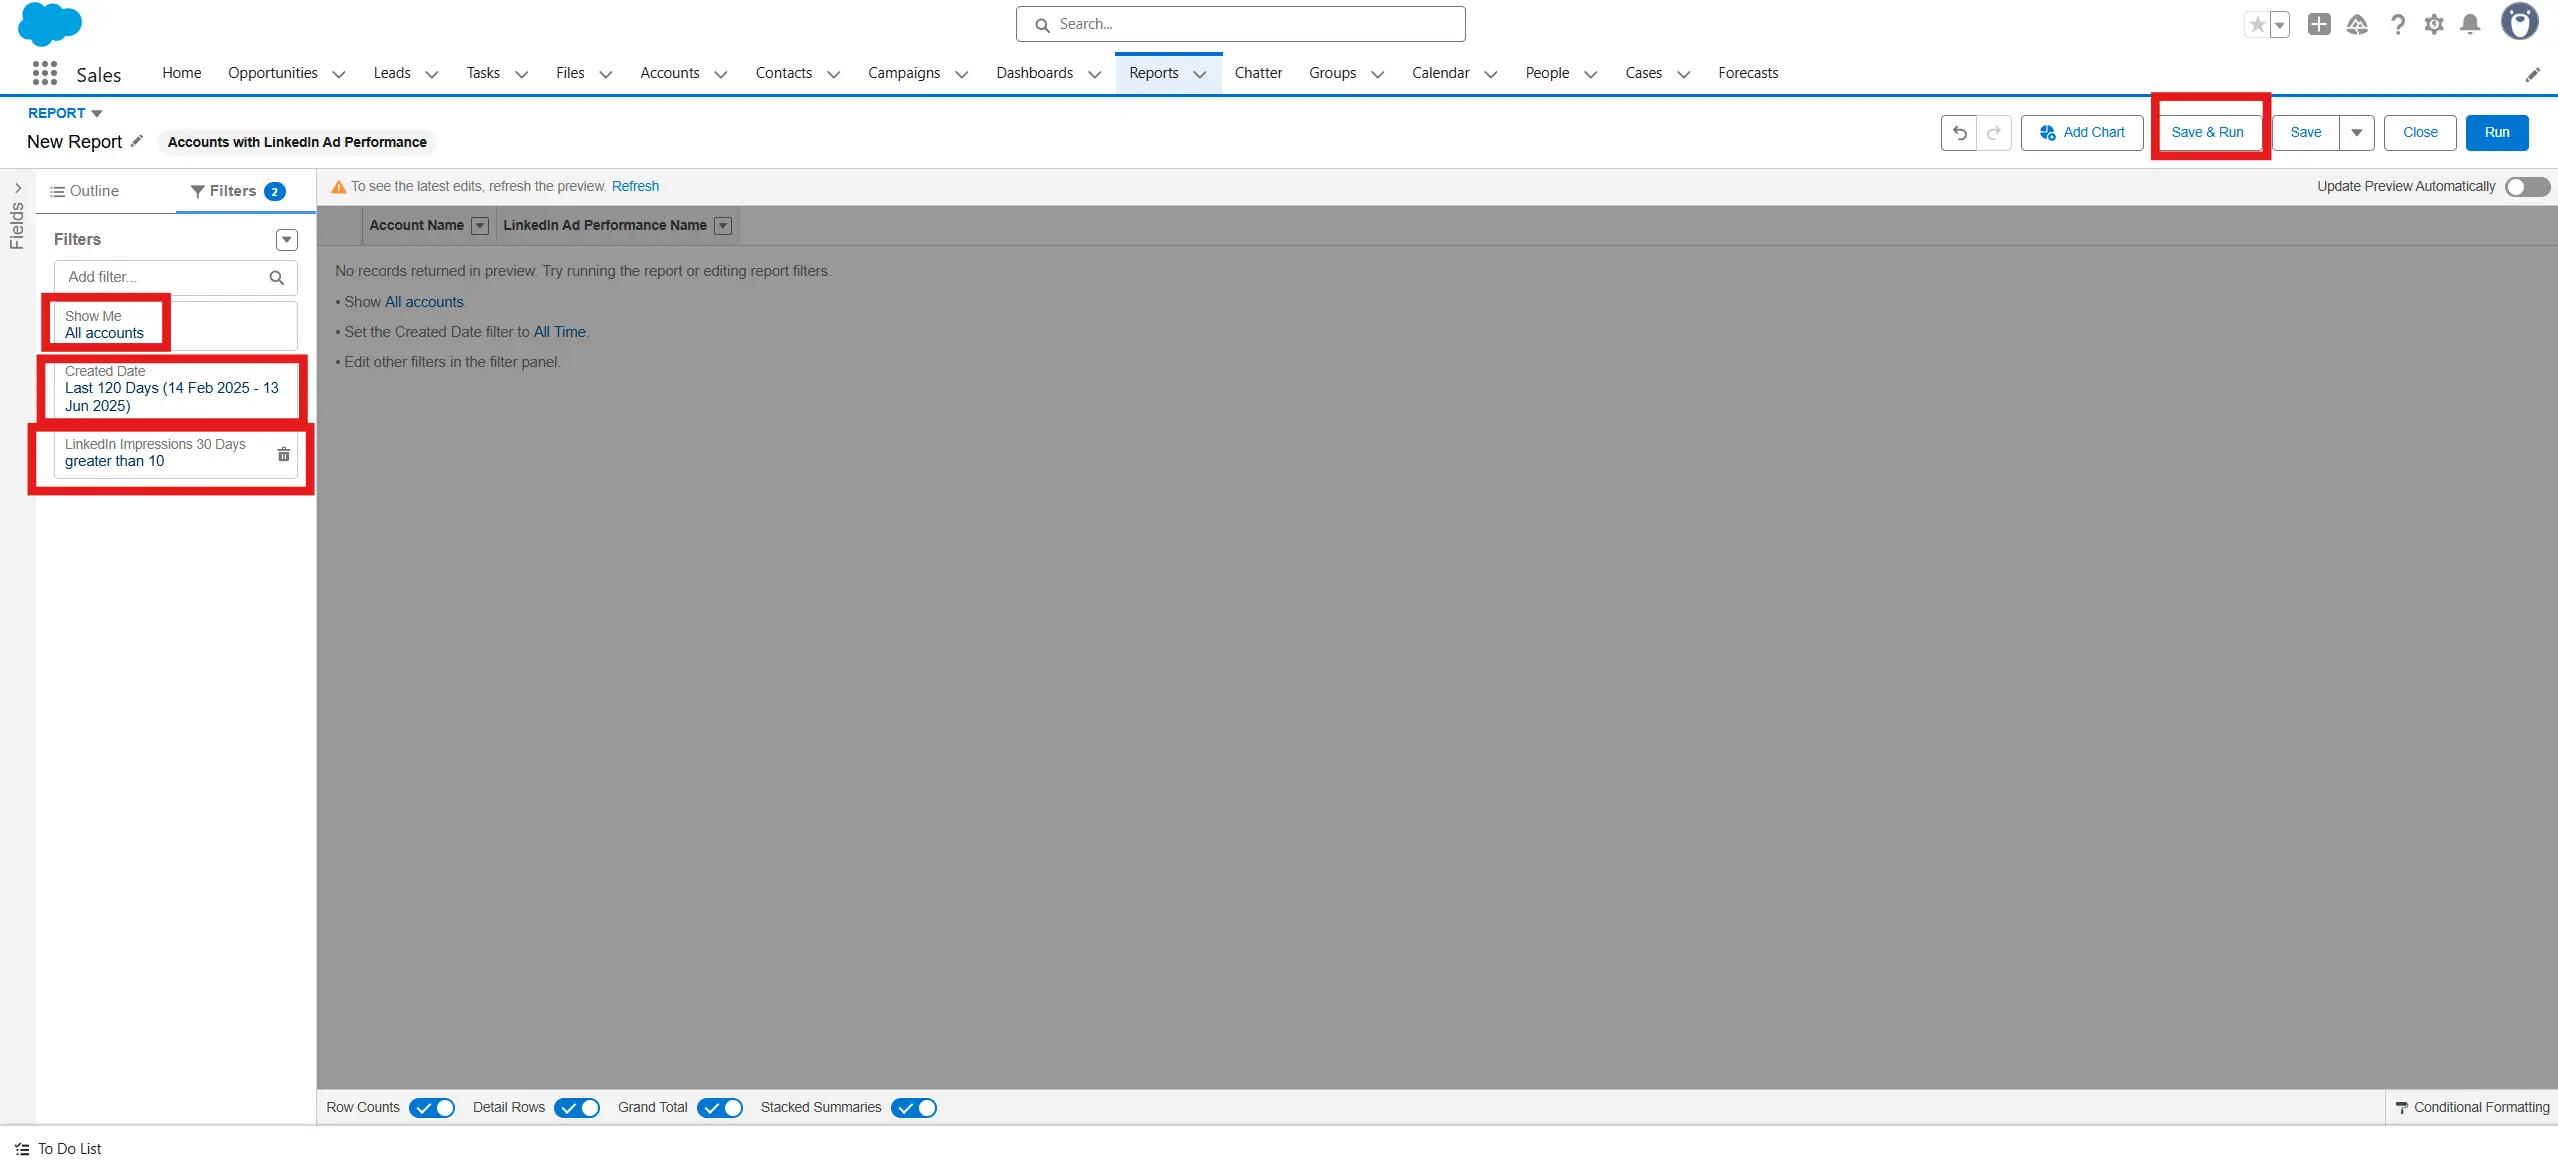Open the Account Name column dropdown
Screen dimensions: 2558x1167
pyautogui.click(x=480, y=226)
